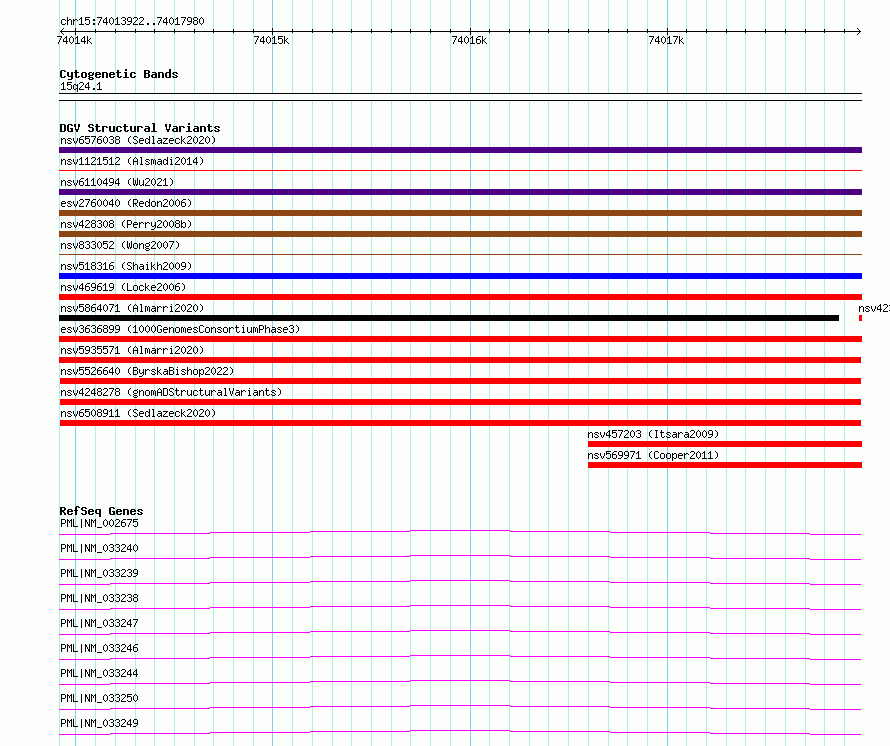Click the red bar under esv3636899
The height and width of the screenshot is (746, 890).
tap(460, 339)
